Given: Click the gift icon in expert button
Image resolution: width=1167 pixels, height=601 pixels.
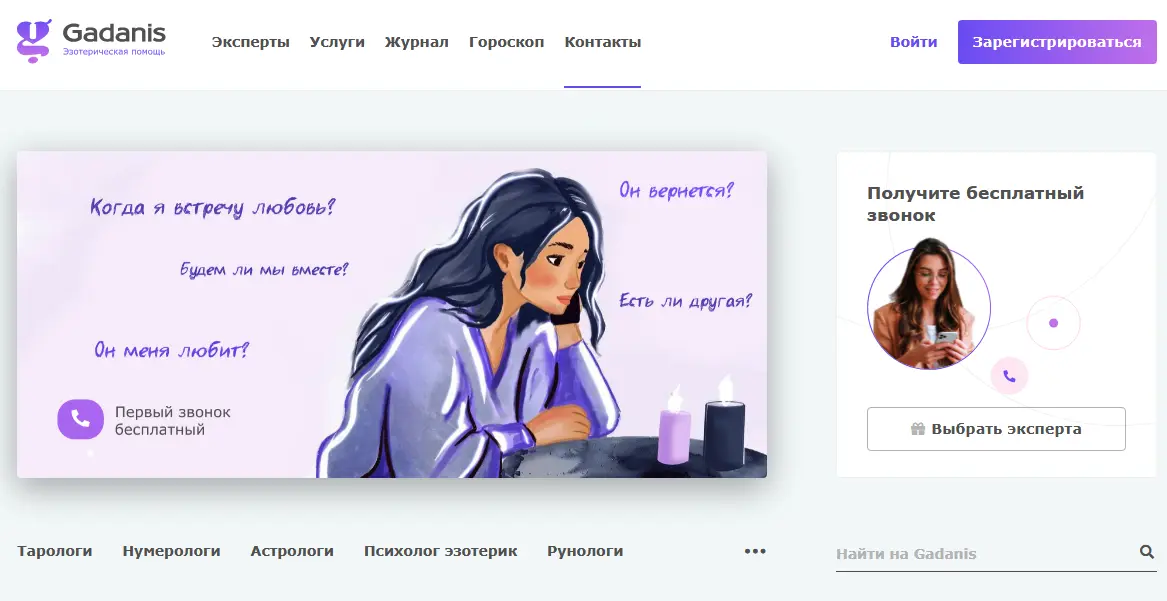Looking at the screenshot, I should tap(918, 429).
